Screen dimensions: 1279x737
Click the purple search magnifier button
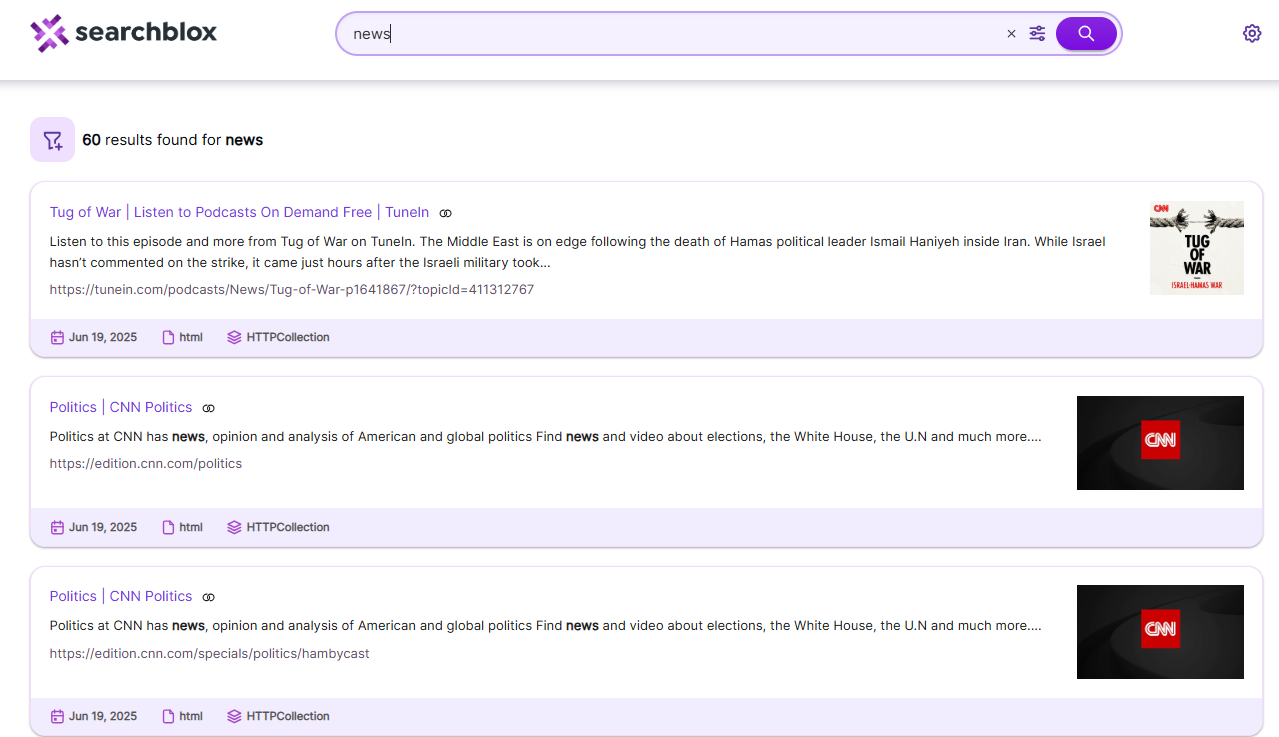1086,34
